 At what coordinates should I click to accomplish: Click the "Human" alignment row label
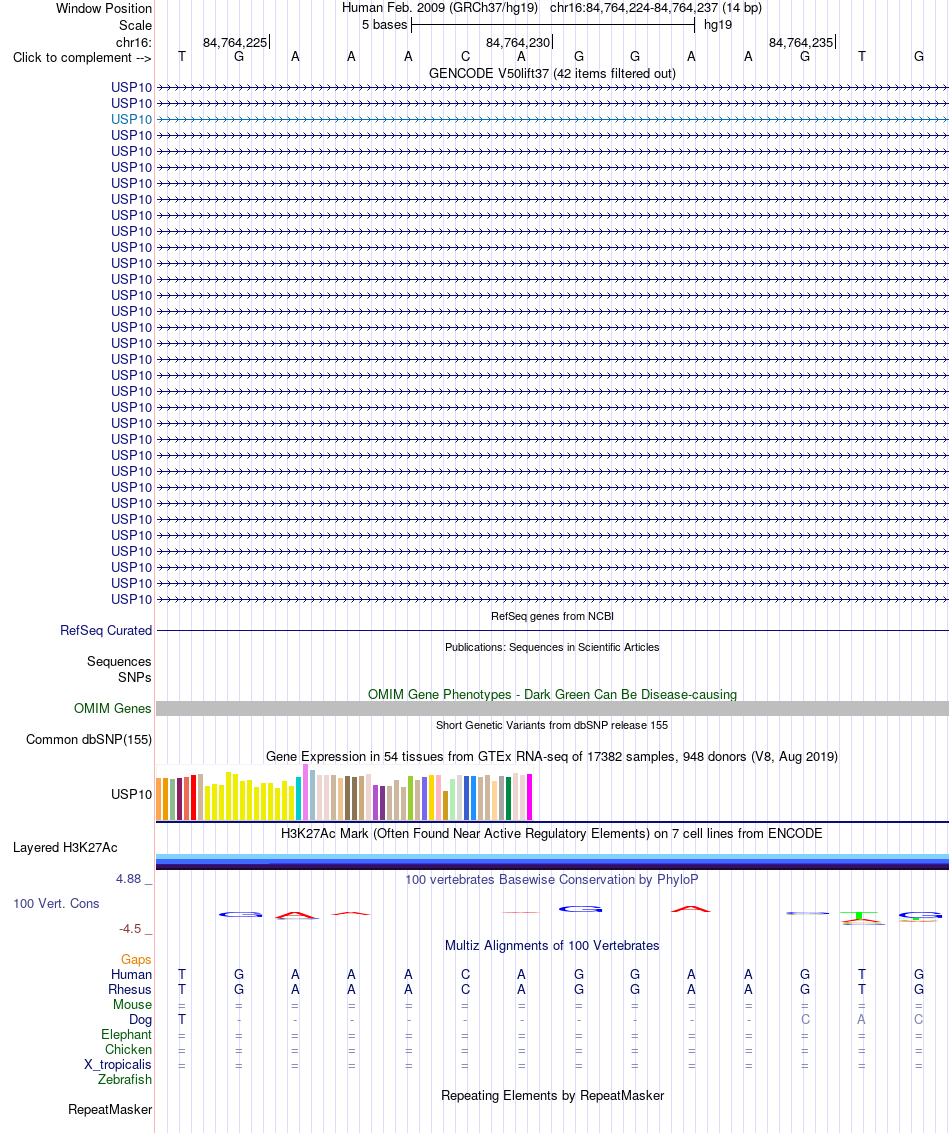point(131,975)
